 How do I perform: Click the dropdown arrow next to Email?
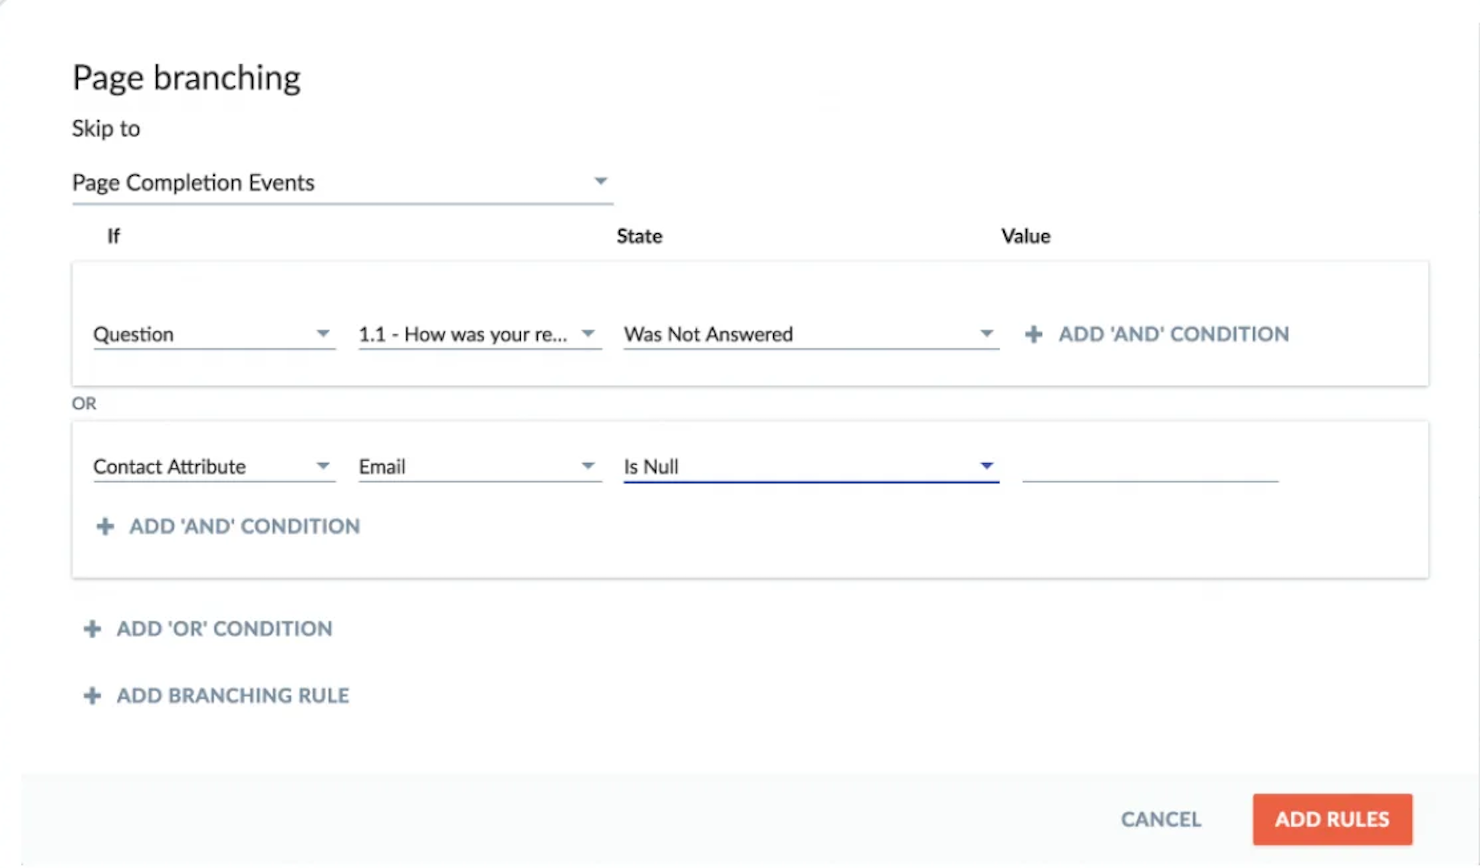click(x=588, y=466)
